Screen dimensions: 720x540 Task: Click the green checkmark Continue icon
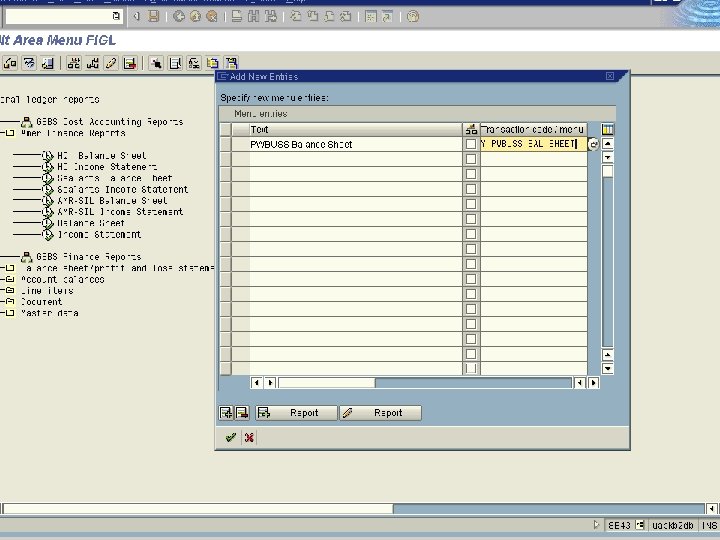click(231, 437)
